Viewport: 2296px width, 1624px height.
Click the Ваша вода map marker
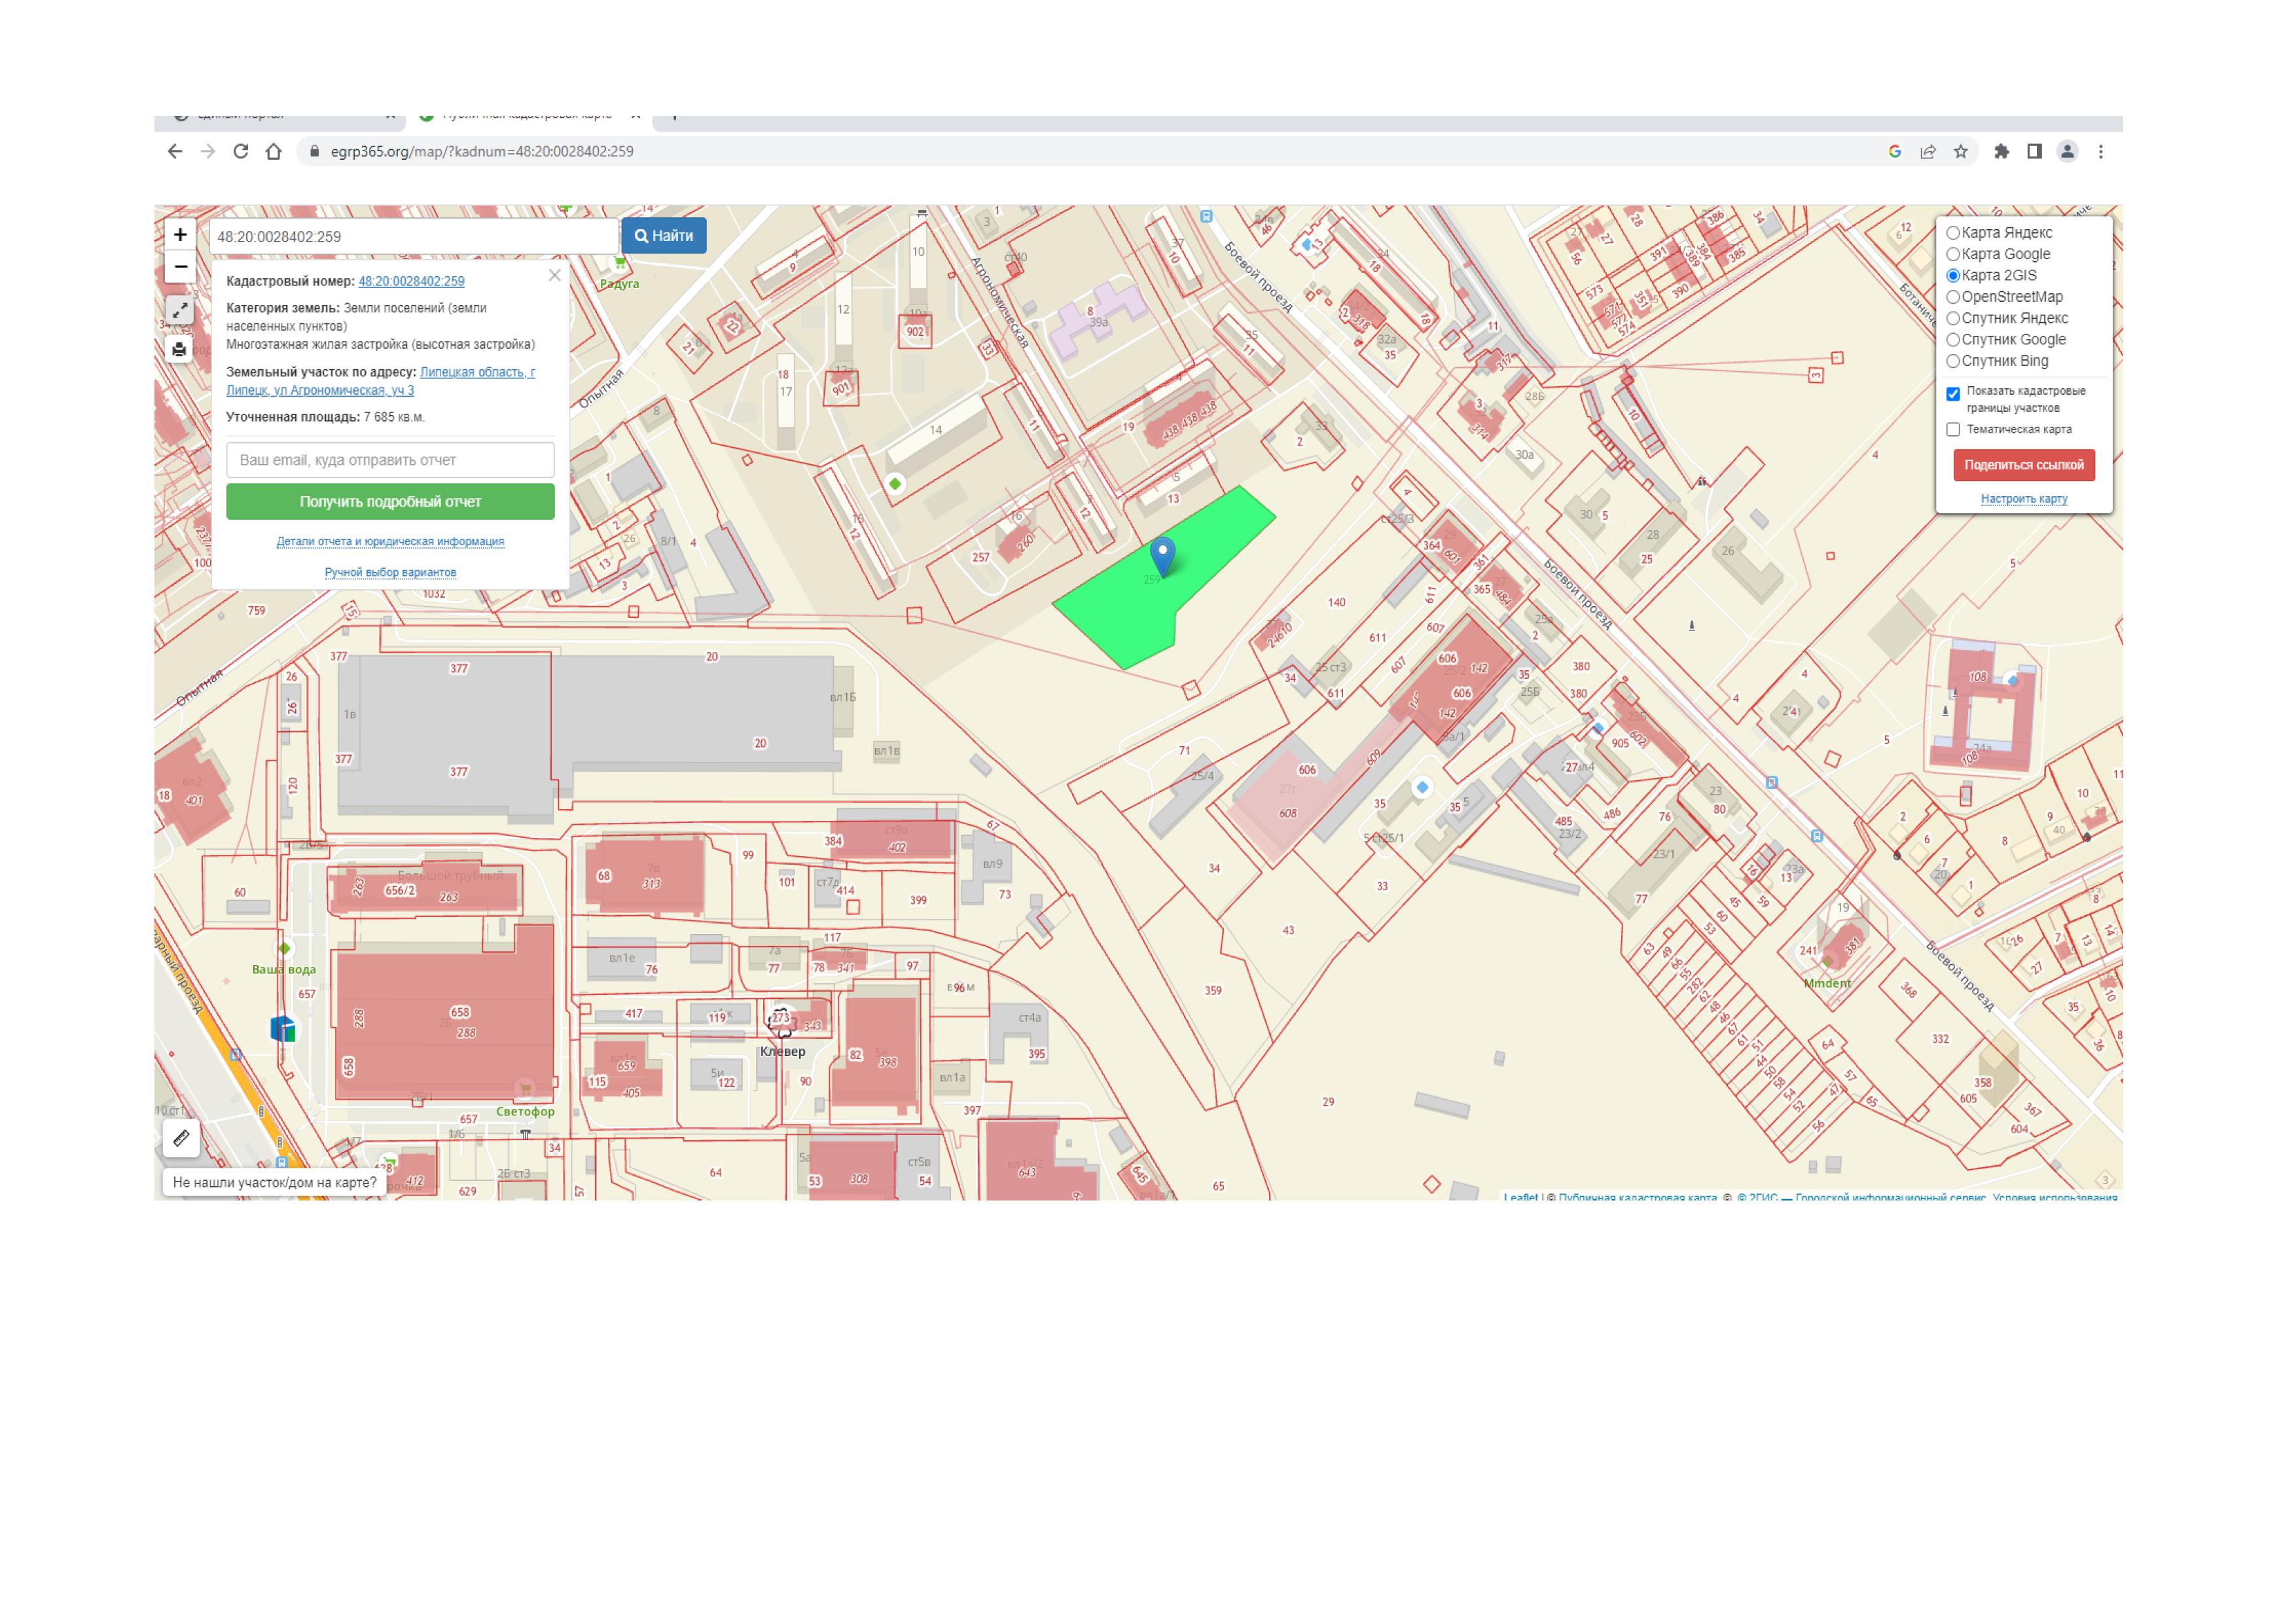click(x=284, y=948)
